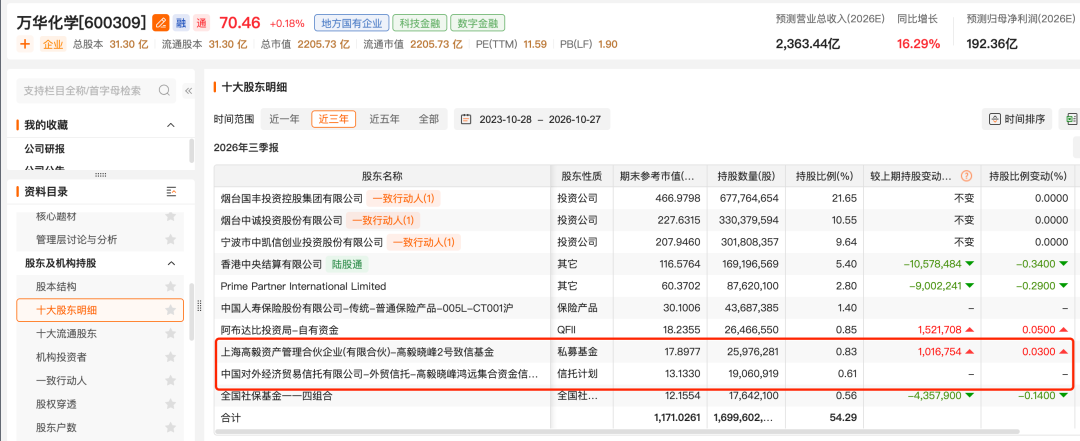The image size is (1080, 441).
Task: Click the 融 badge next to stock name
Action: (180, 23)
